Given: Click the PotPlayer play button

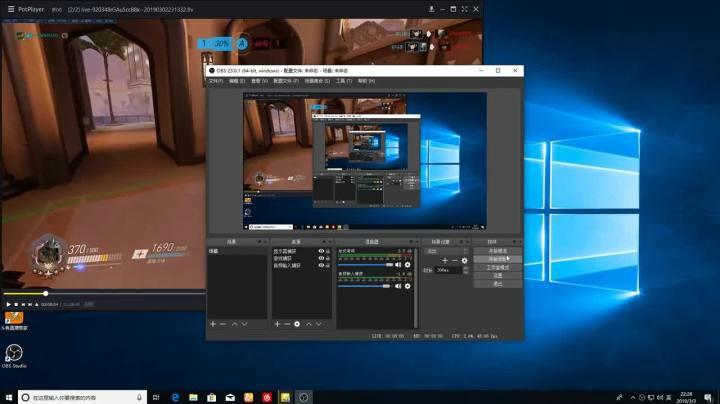Looking at the screenshot, I should pos(8,304).
